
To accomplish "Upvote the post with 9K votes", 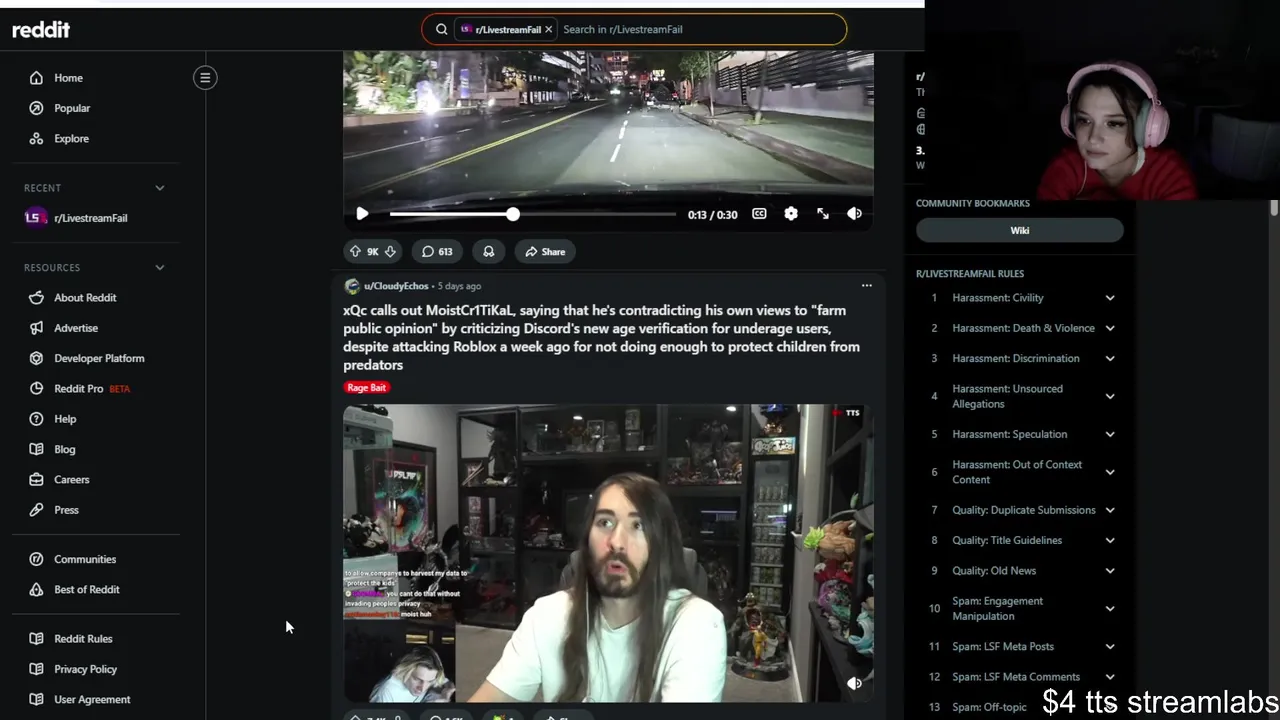I will click(x=355, y=252).
